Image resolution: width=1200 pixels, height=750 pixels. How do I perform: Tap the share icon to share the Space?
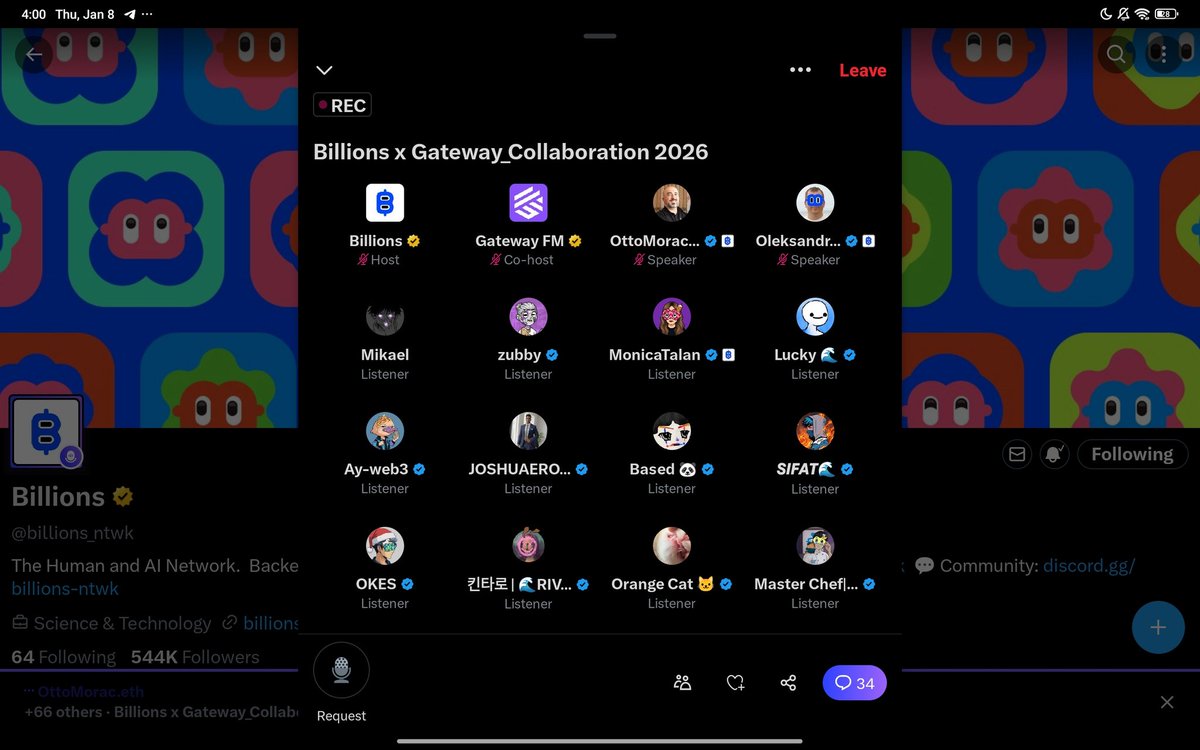click(788, 682)
